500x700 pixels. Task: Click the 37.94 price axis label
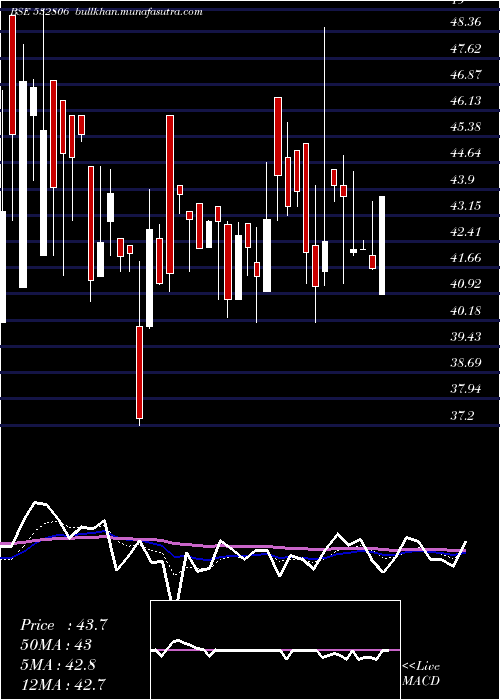click(466, 389)
